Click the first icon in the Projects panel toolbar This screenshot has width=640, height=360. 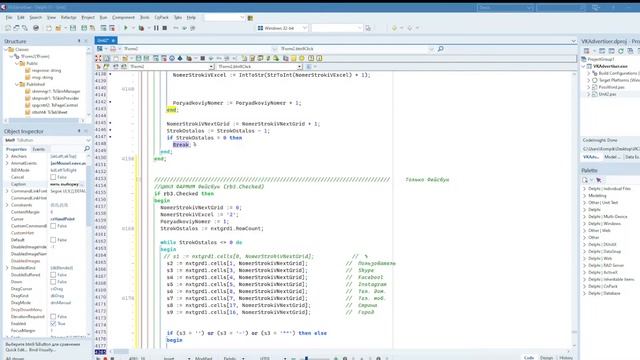click(587, 51)
